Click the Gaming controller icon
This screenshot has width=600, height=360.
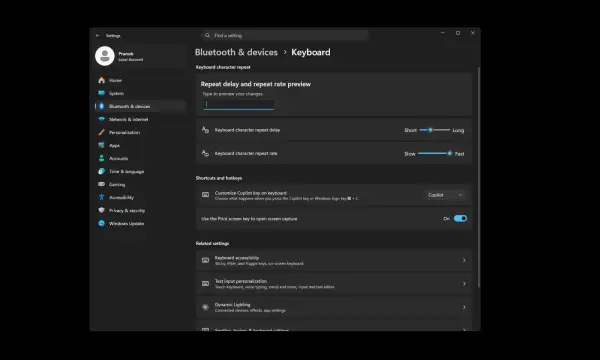click(101, 184)
